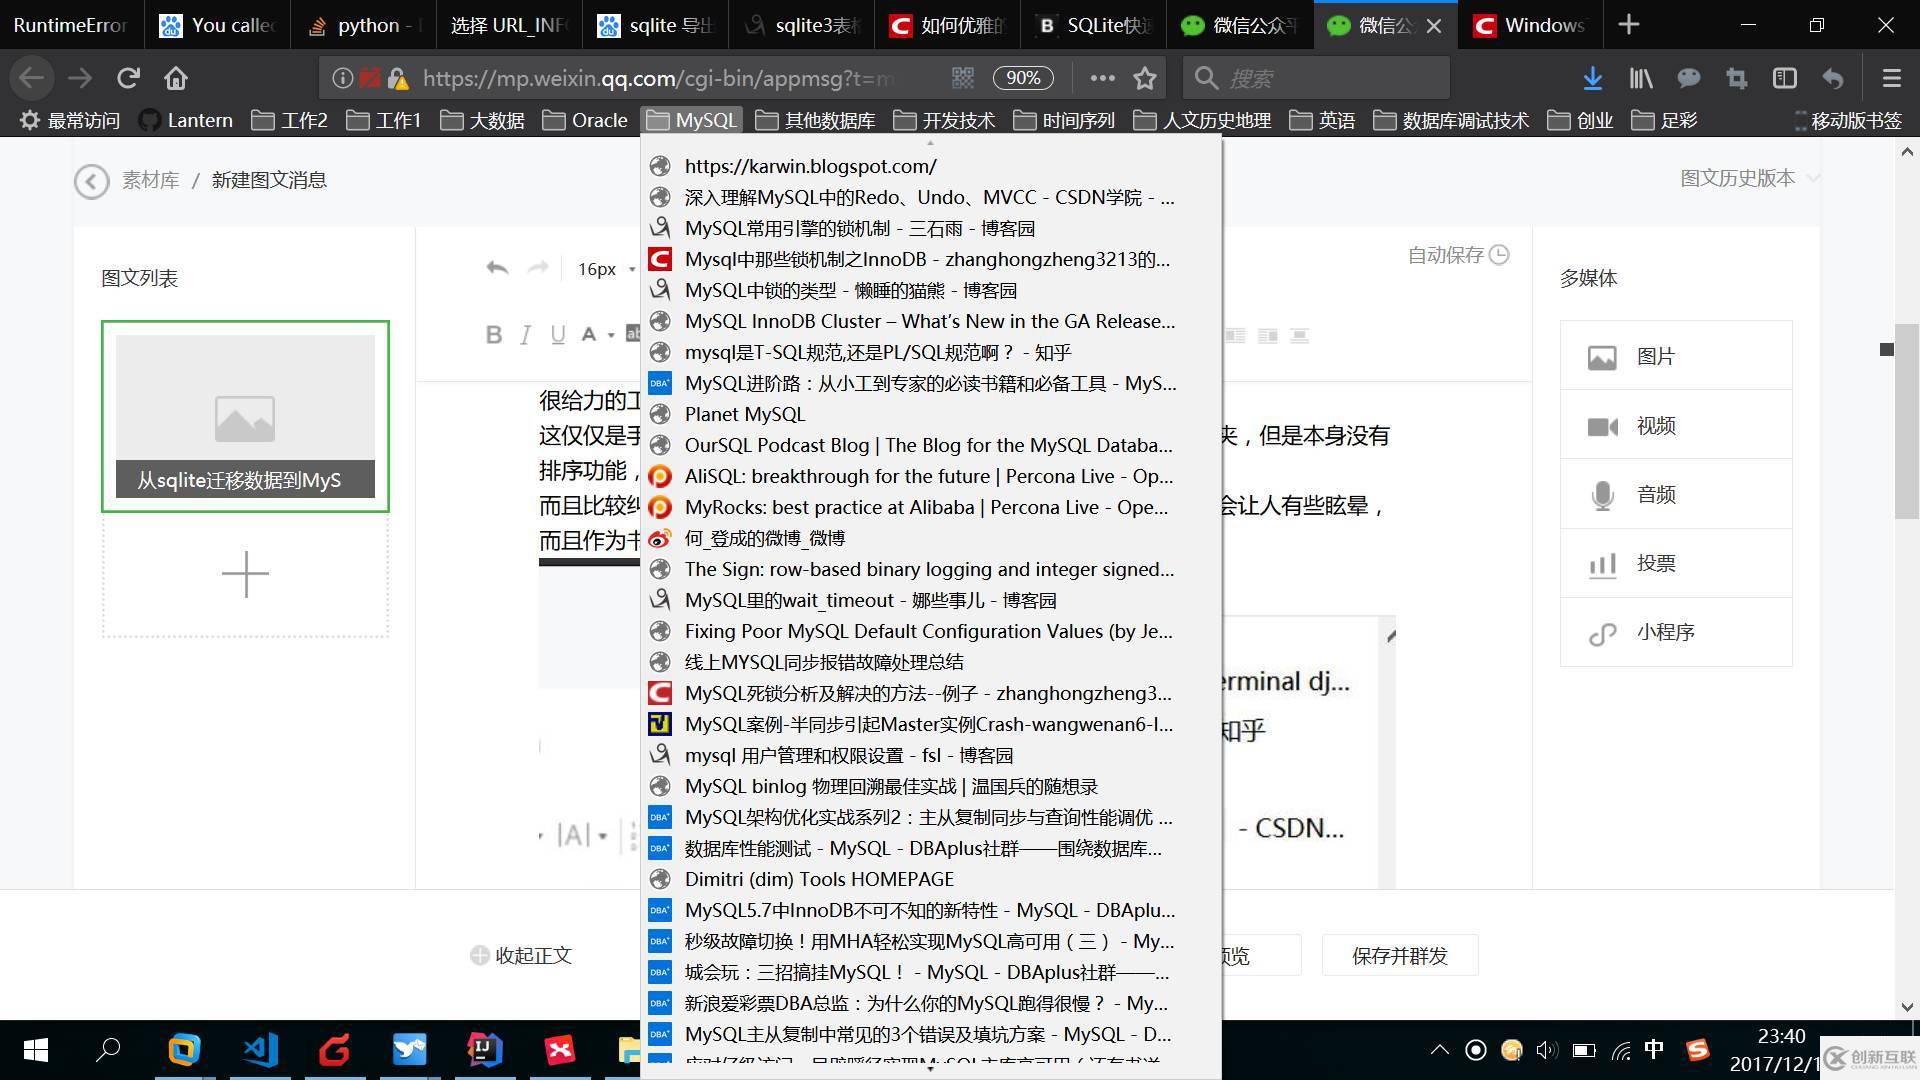1920x1080 pixels.
Task: Click 收起正文 collapse link
Action: tap(521, 956)
